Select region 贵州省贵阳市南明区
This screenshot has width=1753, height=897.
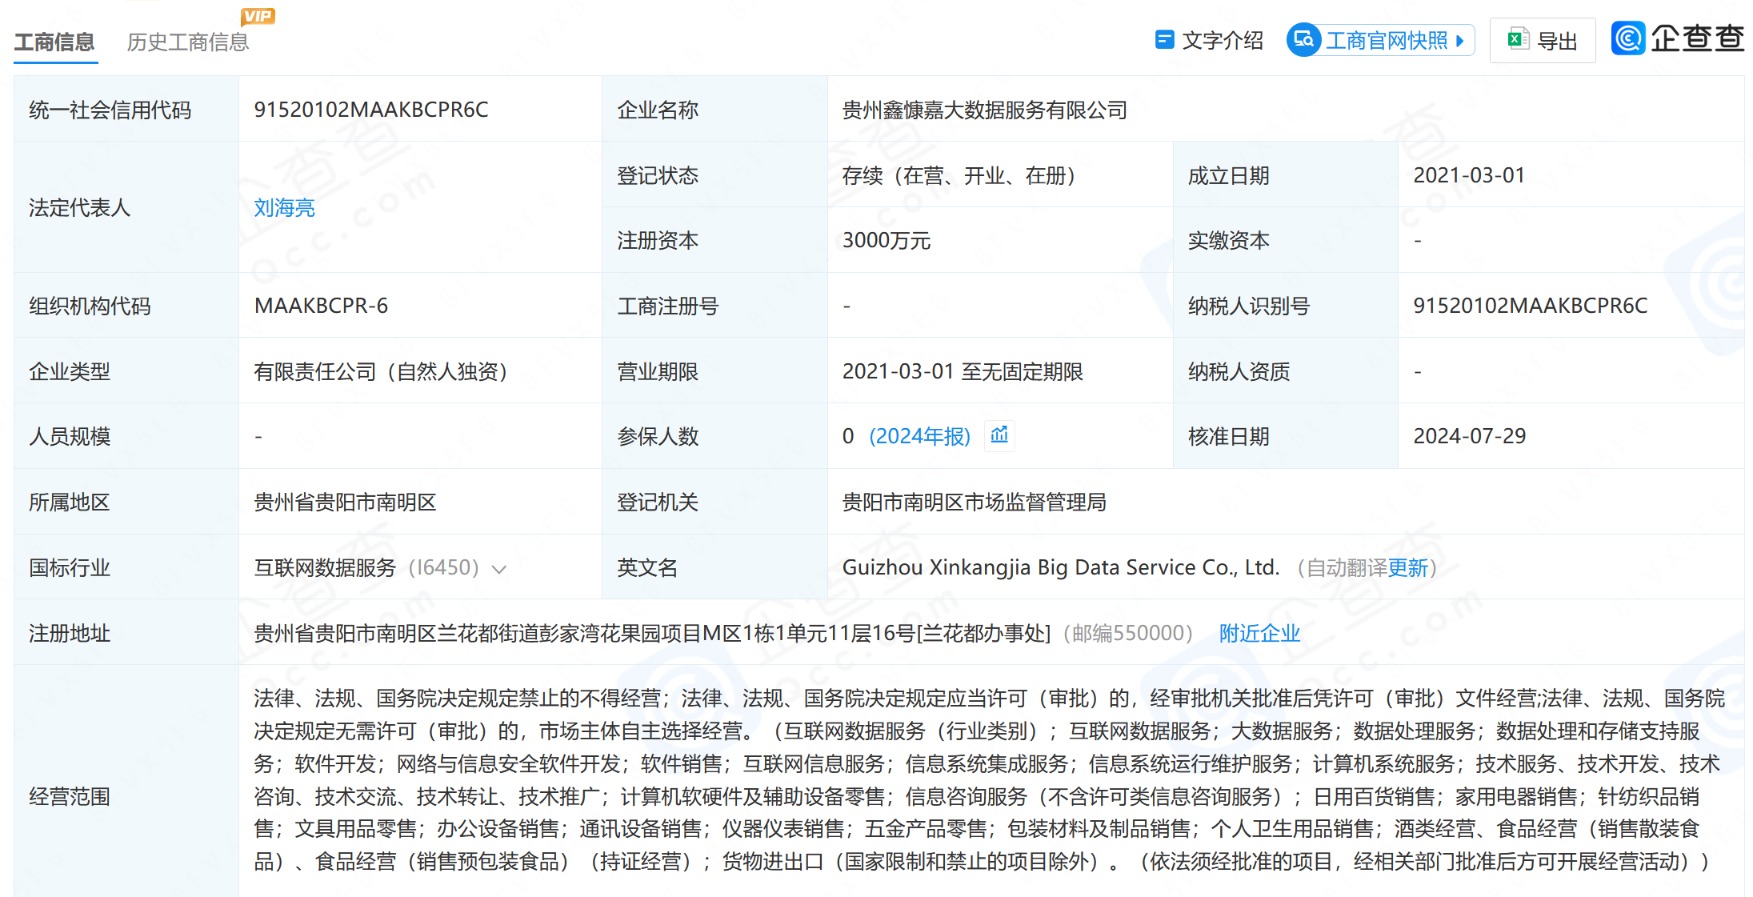point(345,502)
